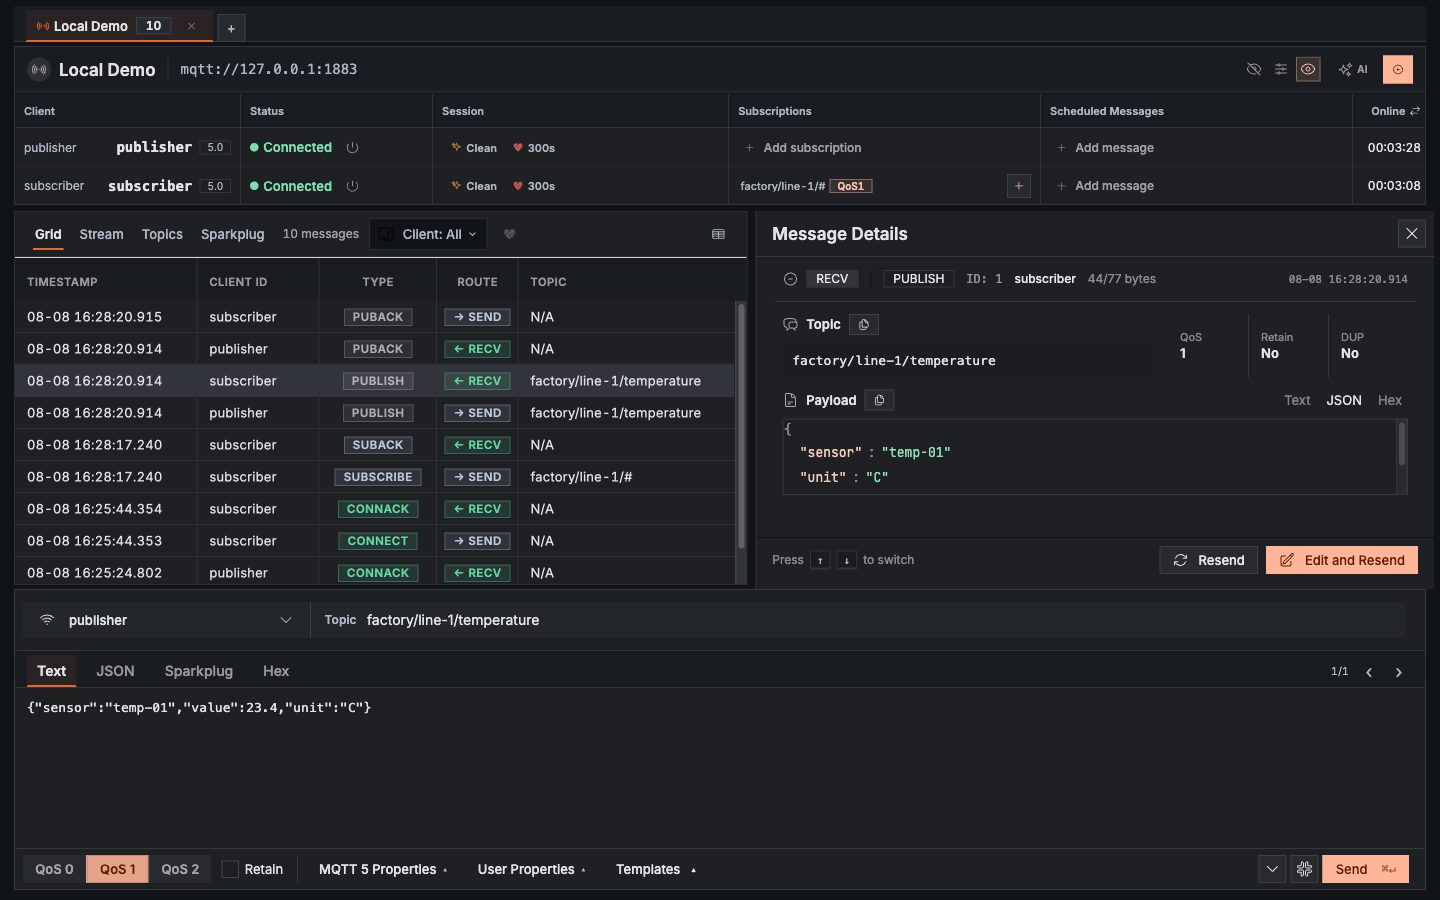
Task: Add scheduled message for subscriber row
Action: tap(1105, 186)
